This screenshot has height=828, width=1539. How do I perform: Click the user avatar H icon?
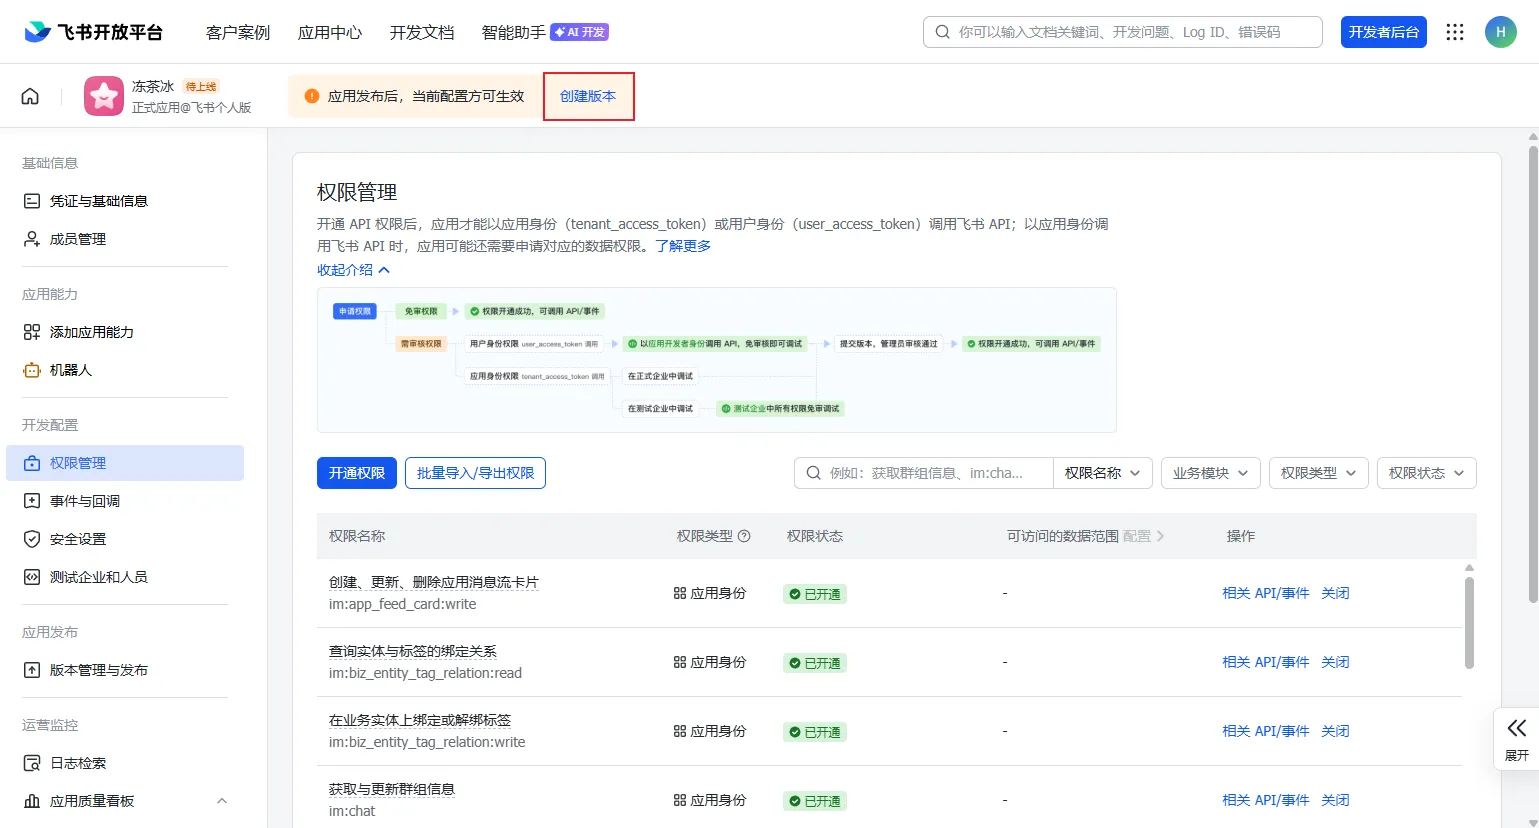1500,32
